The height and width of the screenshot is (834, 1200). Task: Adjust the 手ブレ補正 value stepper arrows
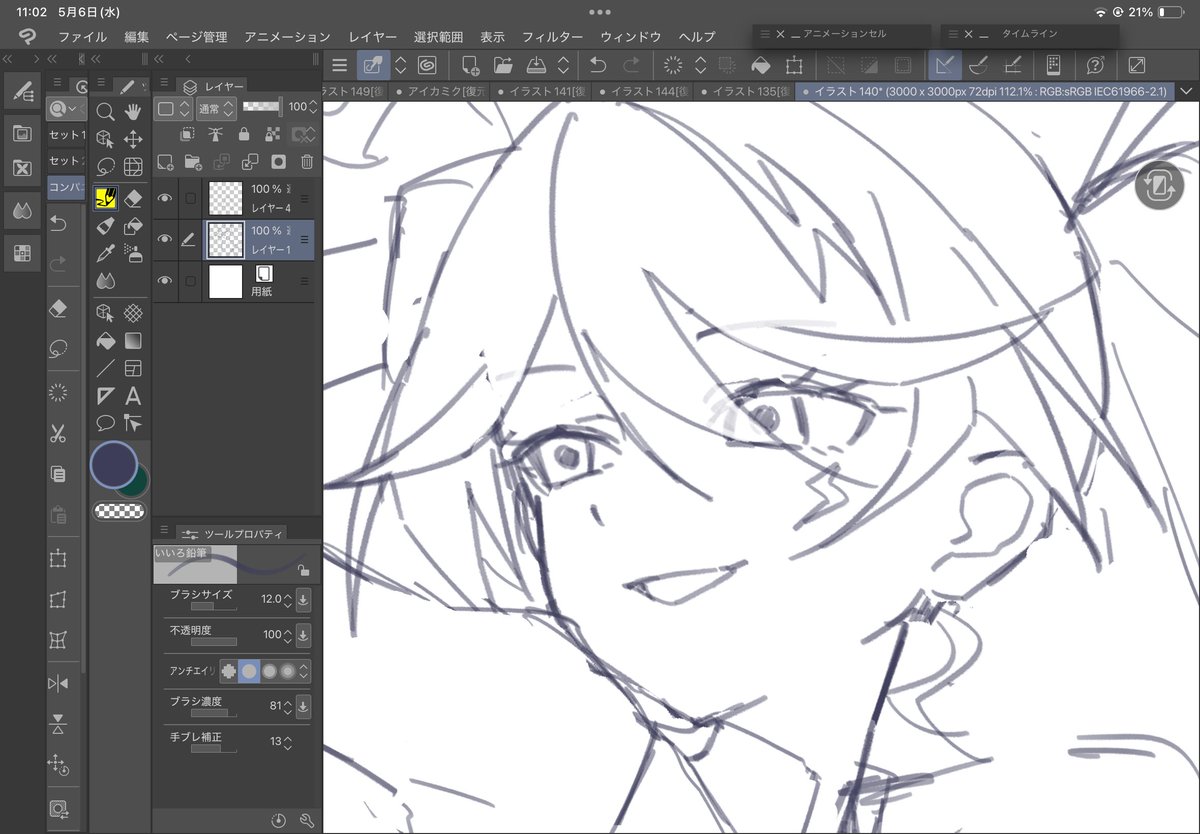click(x=288, y=743)
